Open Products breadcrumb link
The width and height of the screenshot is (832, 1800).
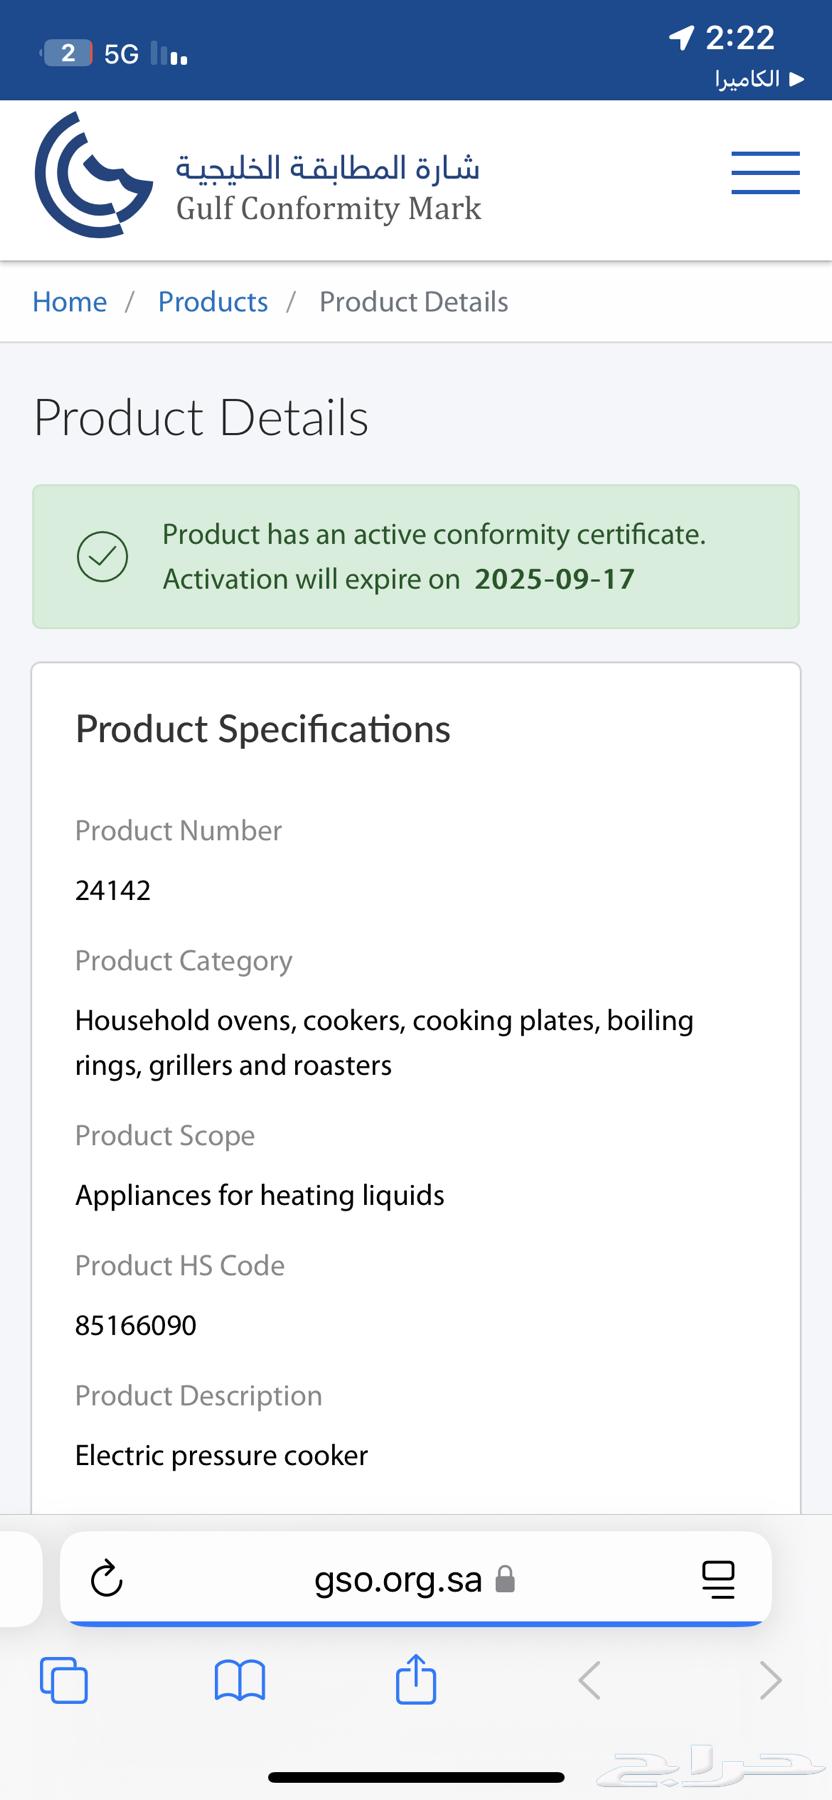click(213, 302)
